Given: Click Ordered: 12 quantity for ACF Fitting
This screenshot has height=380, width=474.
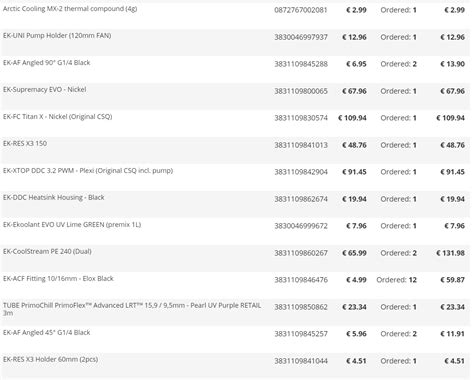Looking at the screenshot, I should click(x=397, y=280).
